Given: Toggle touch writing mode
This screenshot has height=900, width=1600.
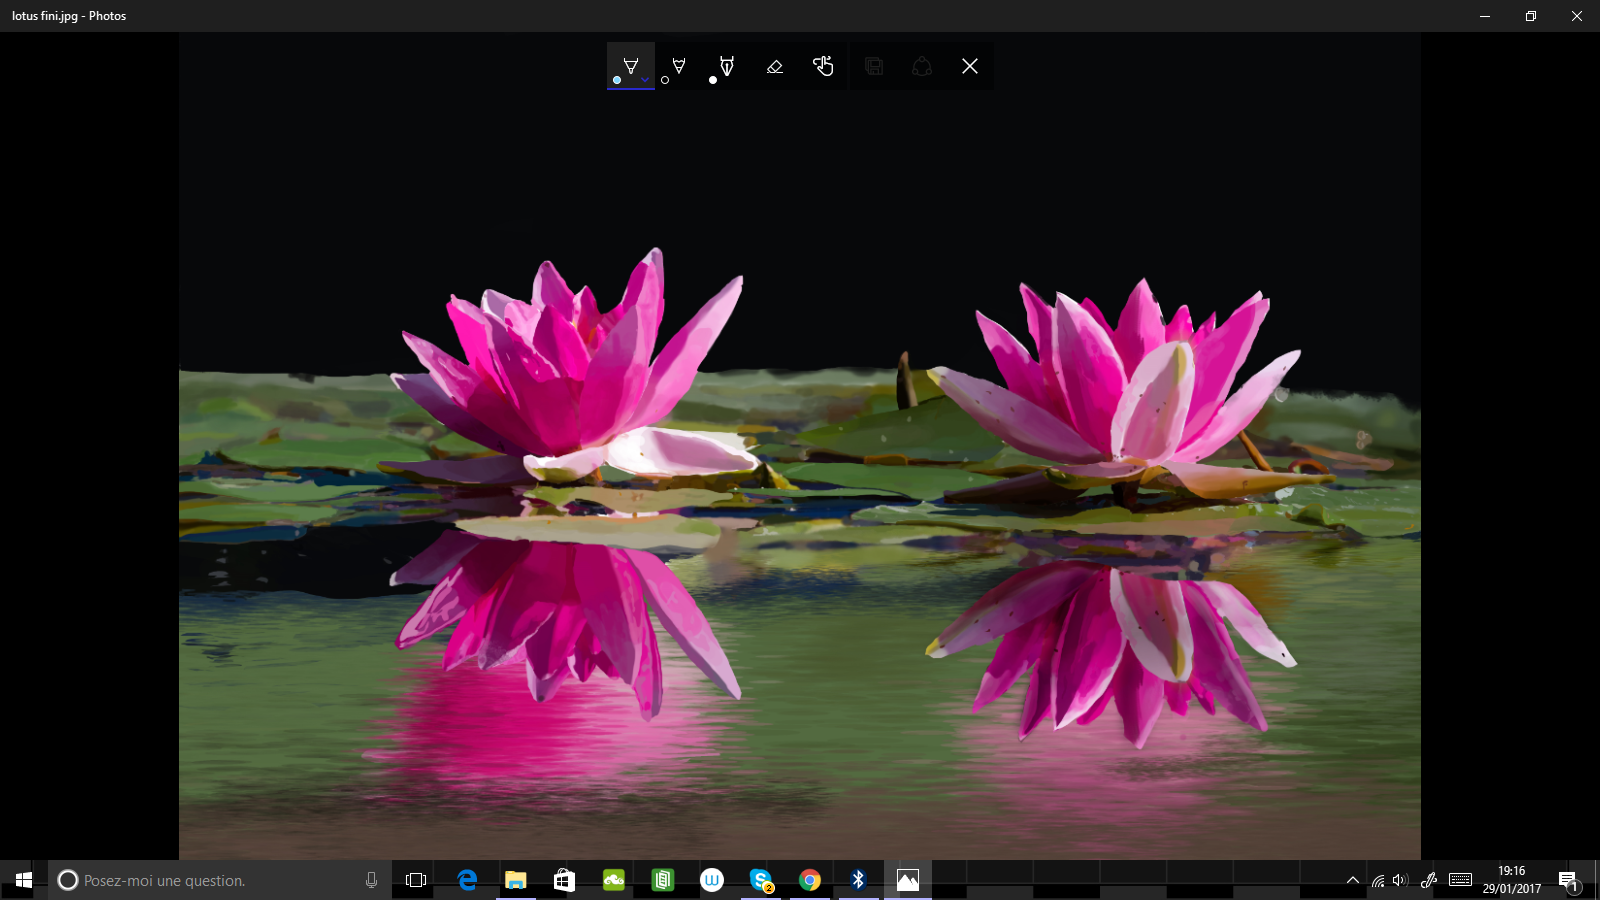Looking at the screenshot, I should point(823,66).
